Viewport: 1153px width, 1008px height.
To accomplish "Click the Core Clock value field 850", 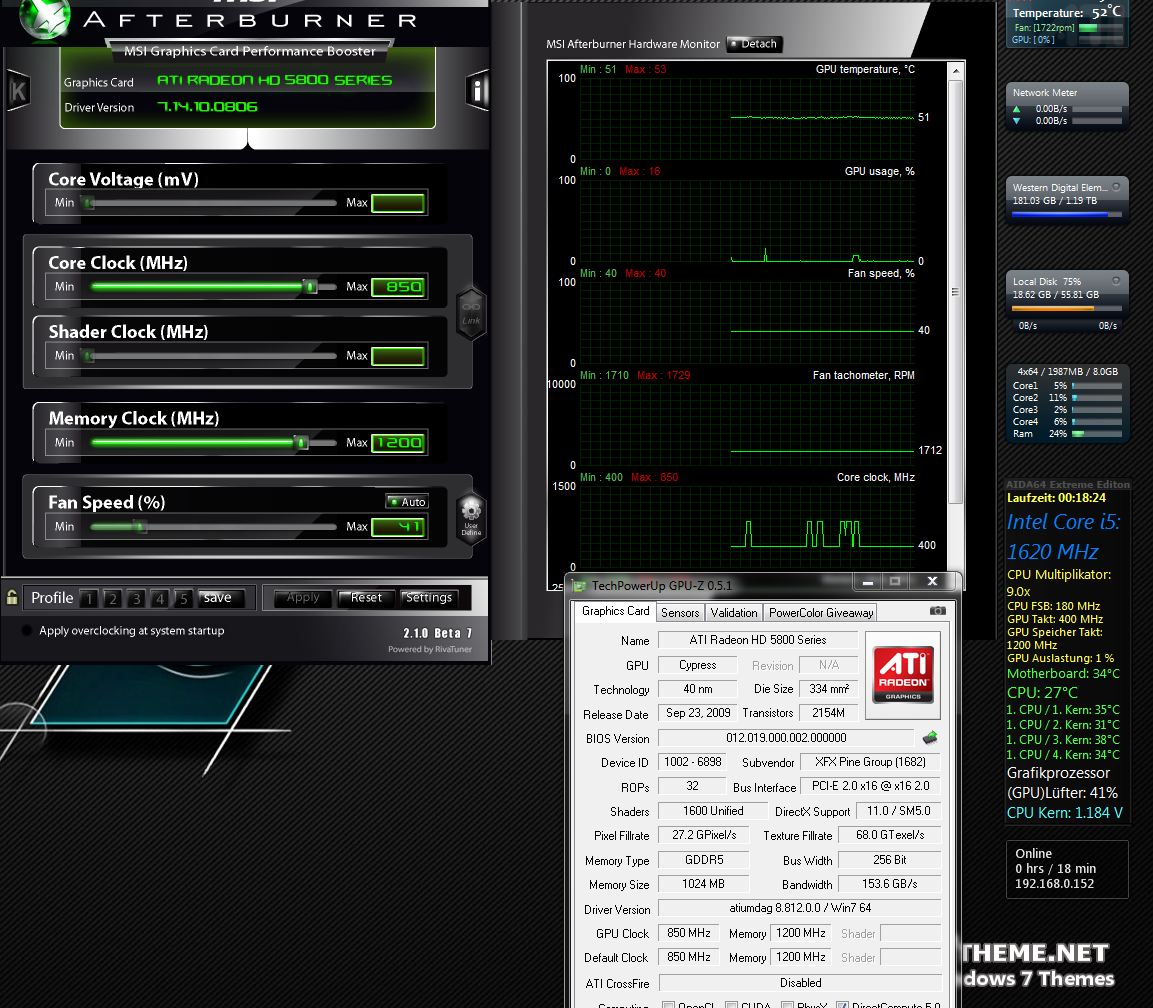I will [x=398, y=287].
